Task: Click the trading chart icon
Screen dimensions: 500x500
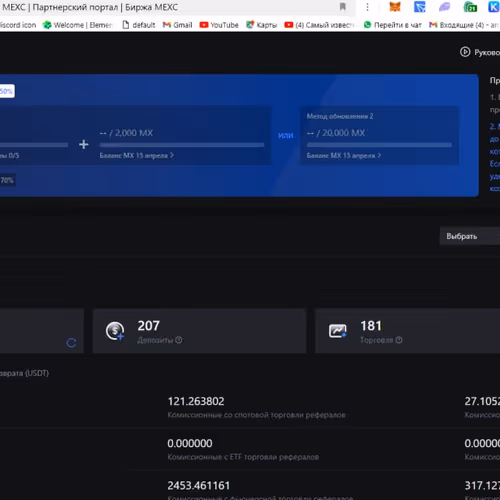Action: click(338, 331)
